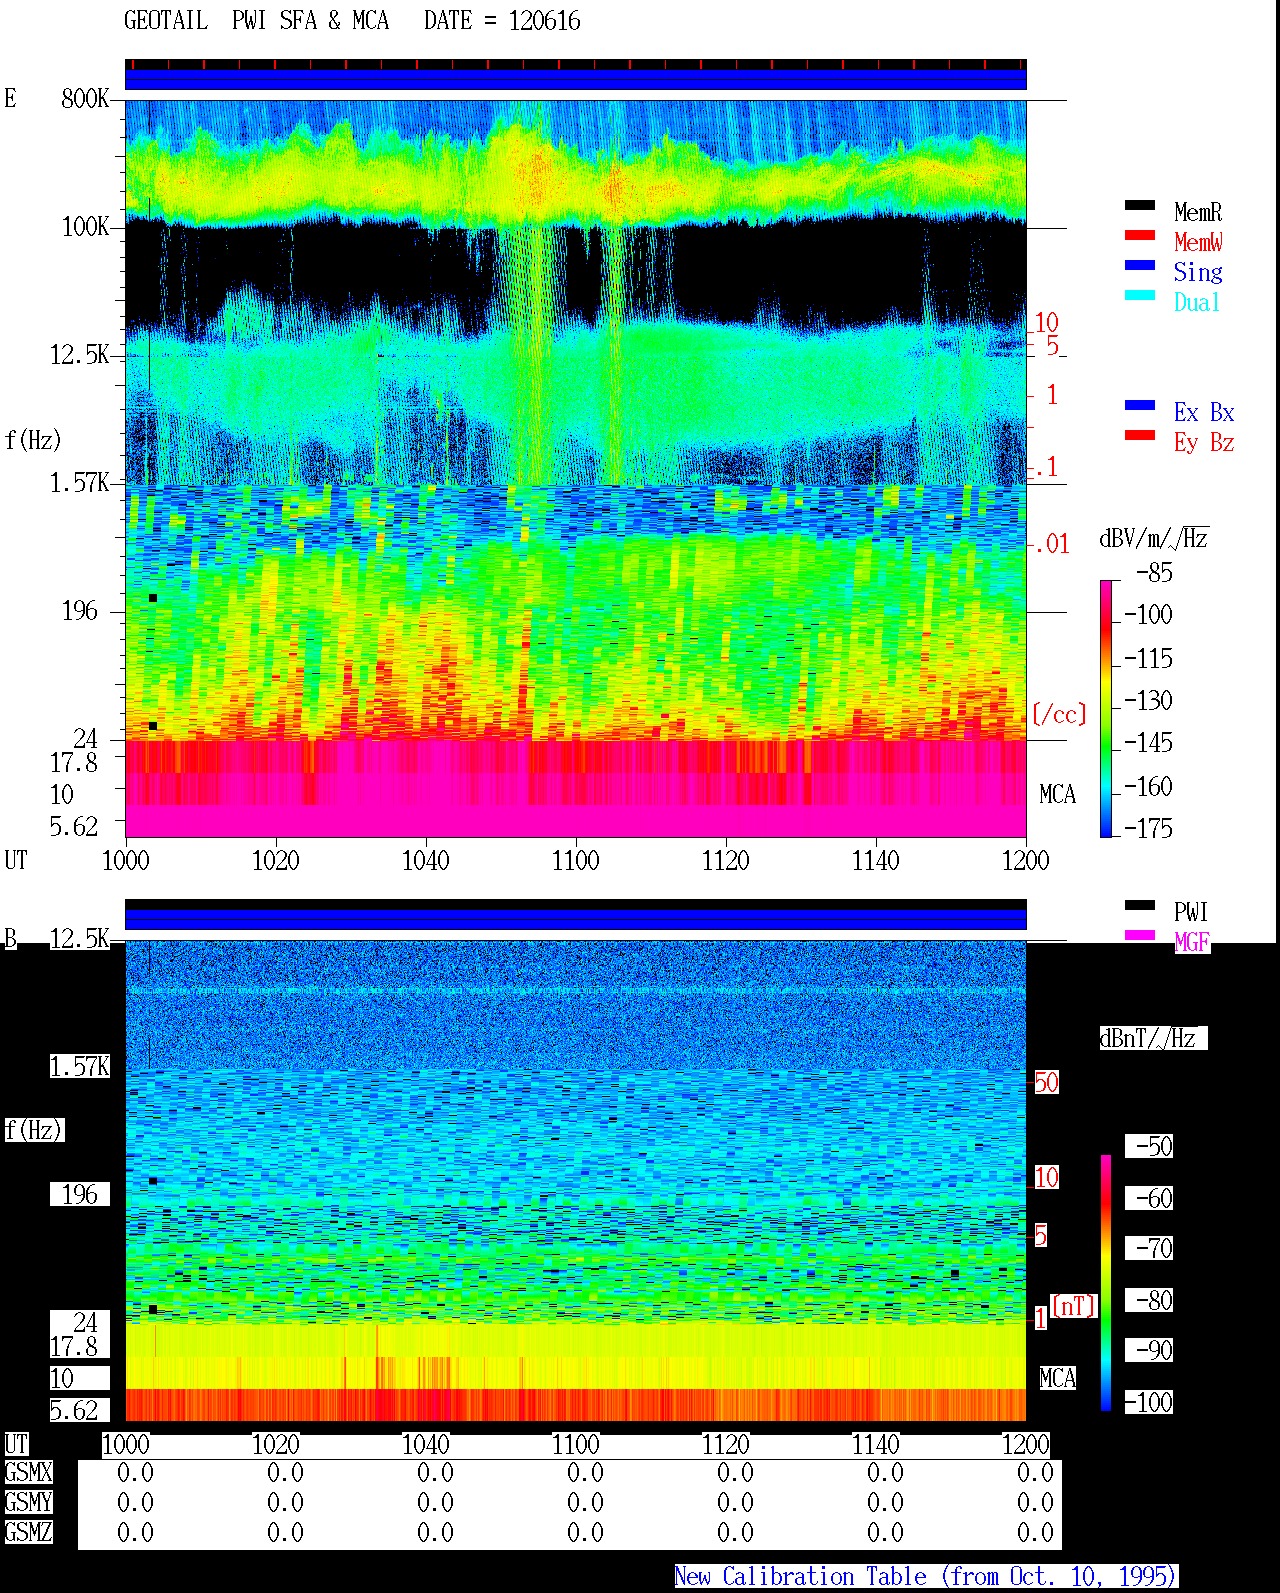Viewport: 1280px width, 1593px height.
Task: Click the [nT] magnetic axis label
Action: [x=1074, y=1306]
